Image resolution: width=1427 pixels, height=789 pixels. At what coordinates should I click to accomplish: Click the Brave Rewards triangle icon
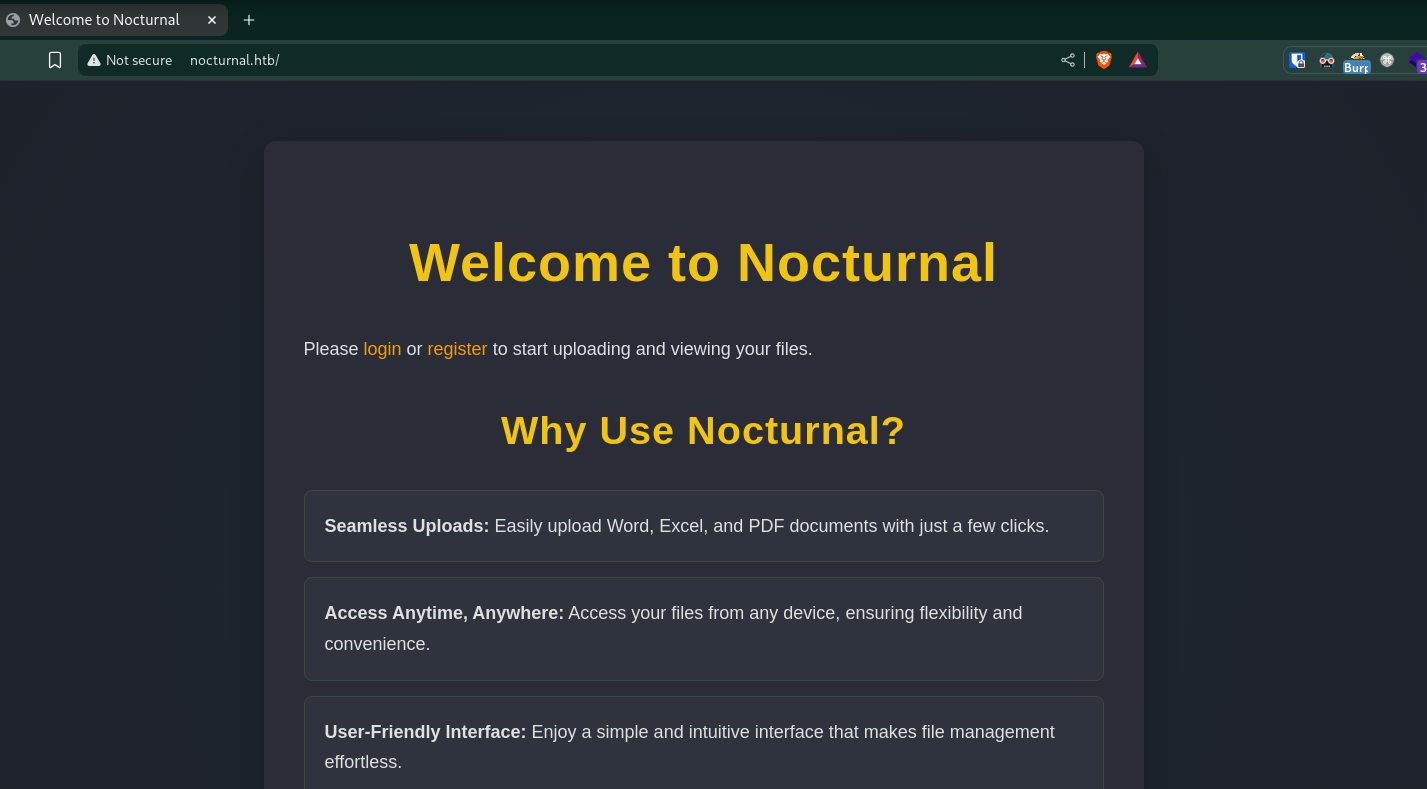click(x=1137, y=60)
